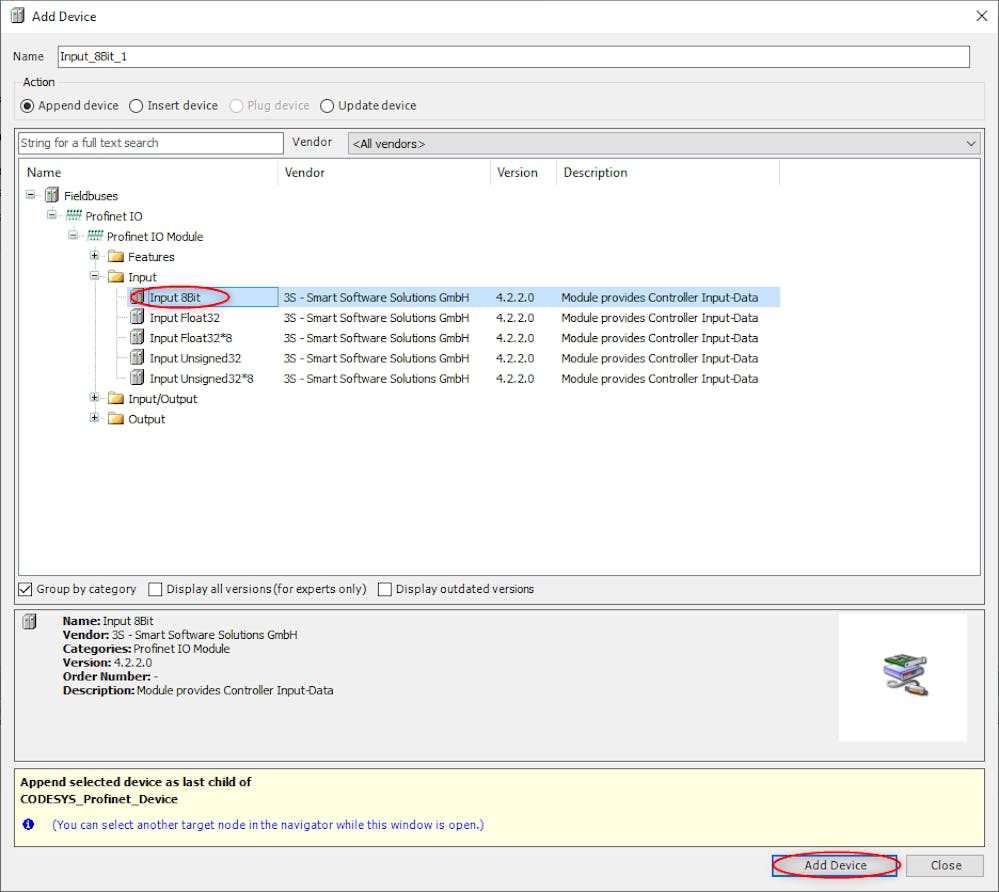Screen dimensions: 999x892
Task: Collapse the Fieldbuses tree node
Action: tap(30, 194)
